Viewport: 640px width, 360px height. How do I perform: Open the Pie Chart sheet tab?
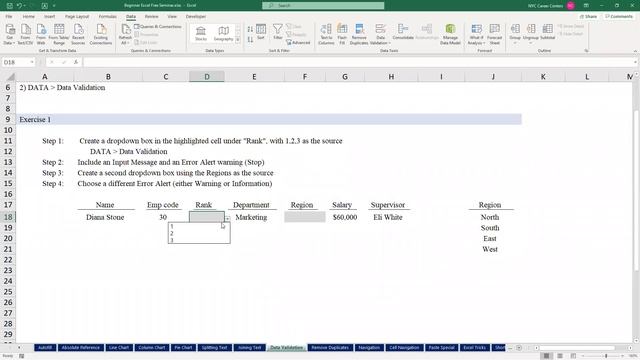pos(183,348)
